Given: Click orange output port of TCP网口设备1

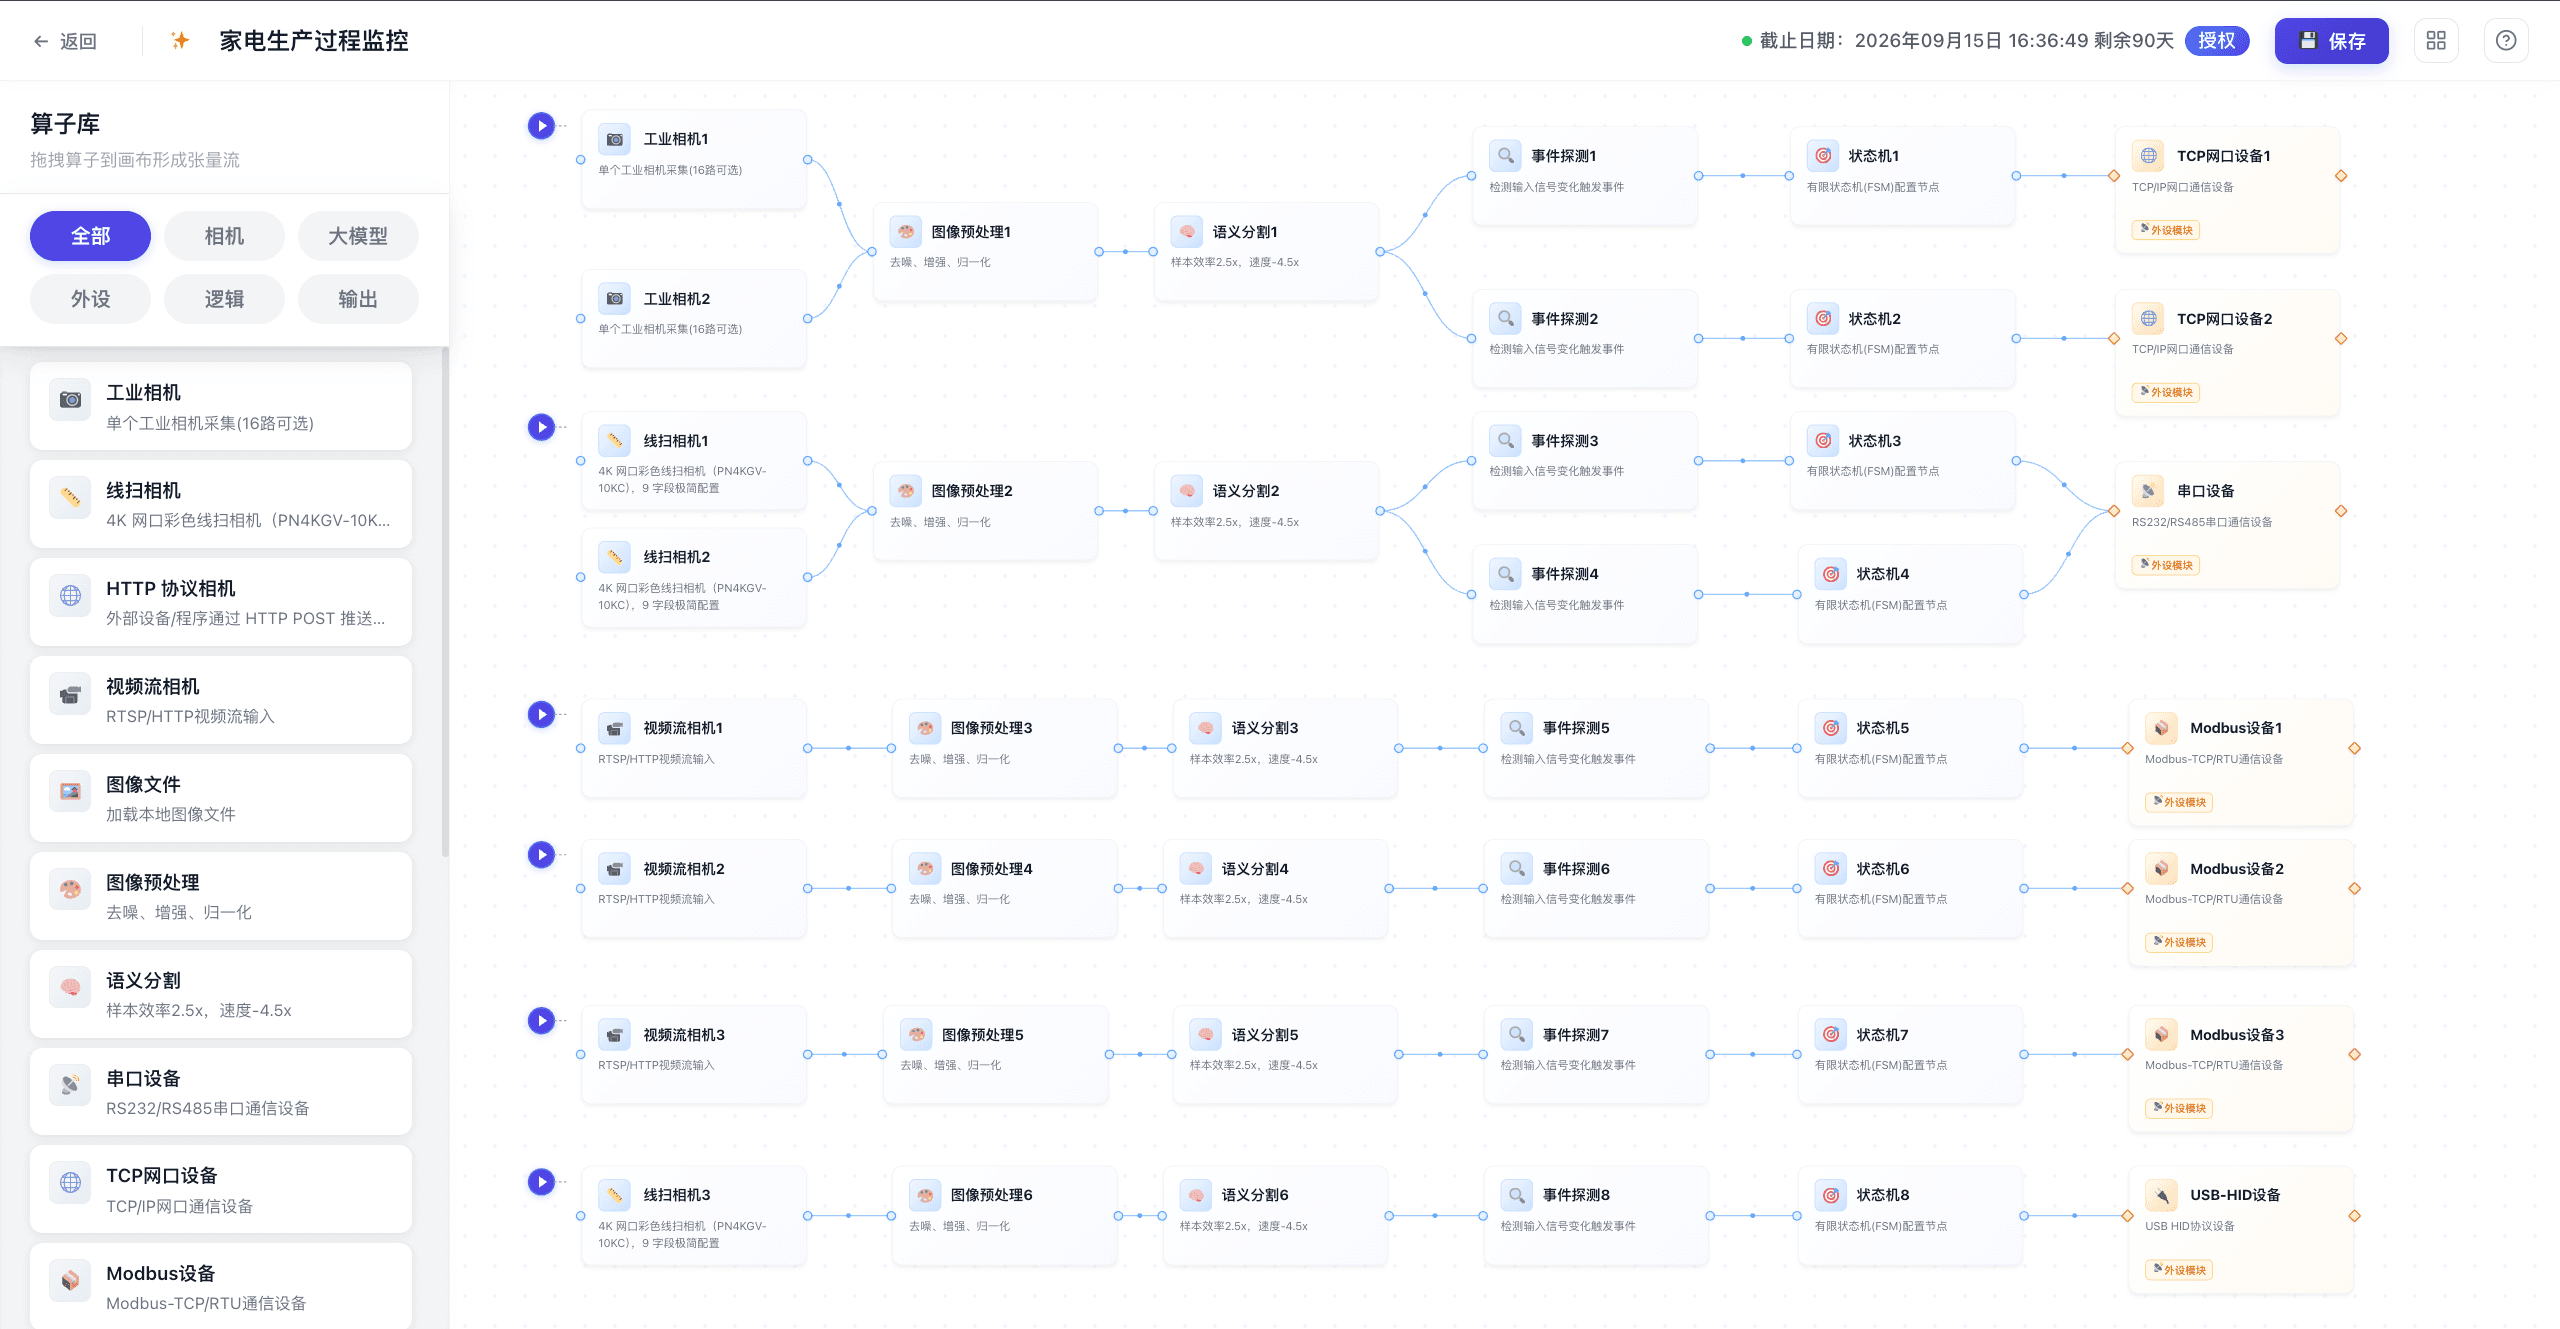Looking at the screenshot, I should [x=2341, y=176].
